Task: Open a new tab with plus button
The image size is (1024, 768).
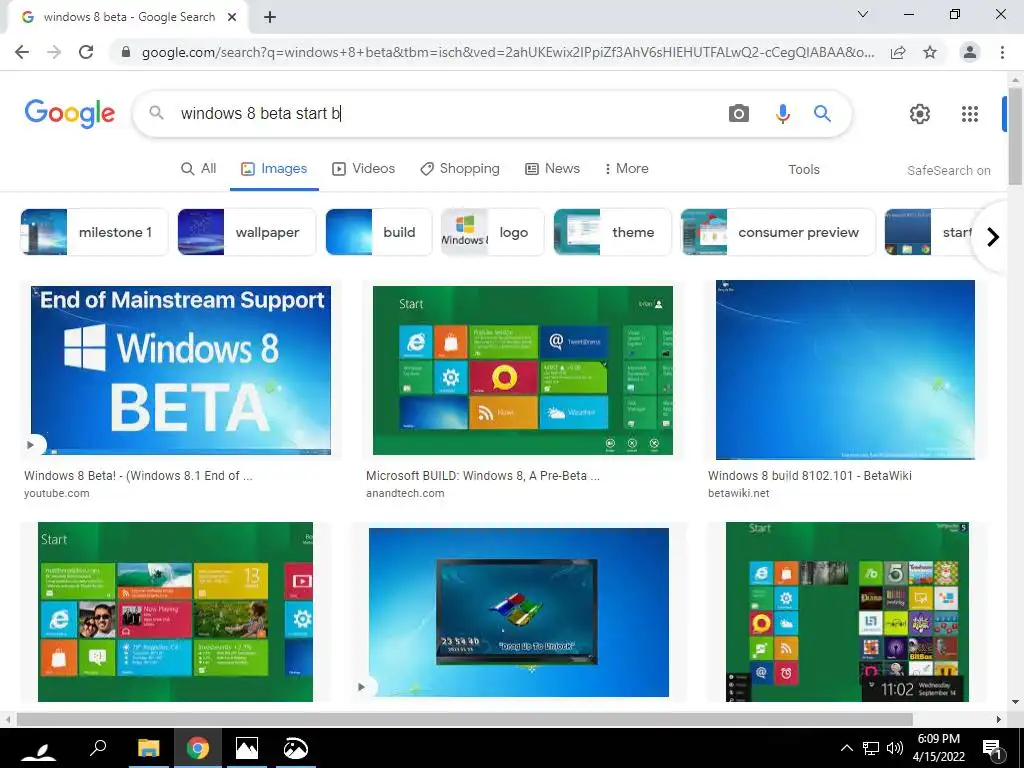Action: pyautogui.click(x=270, y=18)
